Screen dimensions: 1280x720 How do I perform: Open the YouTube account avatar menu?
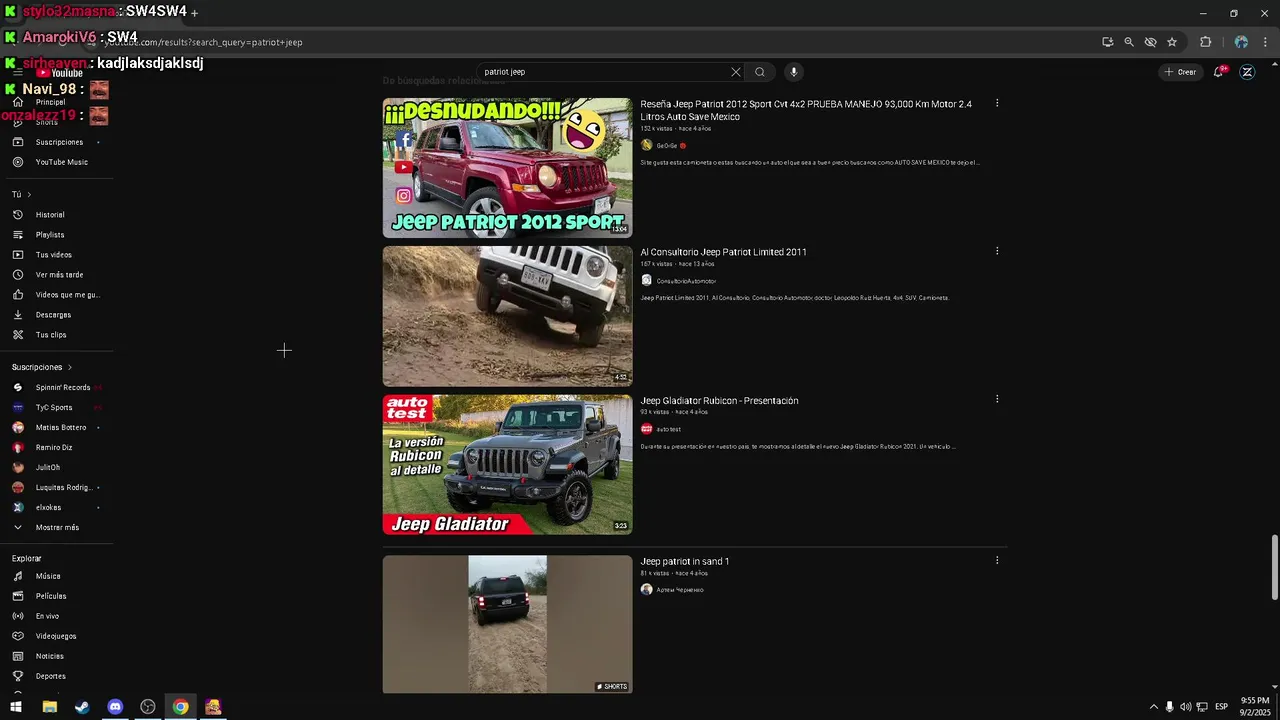(x=1247, y=72)
